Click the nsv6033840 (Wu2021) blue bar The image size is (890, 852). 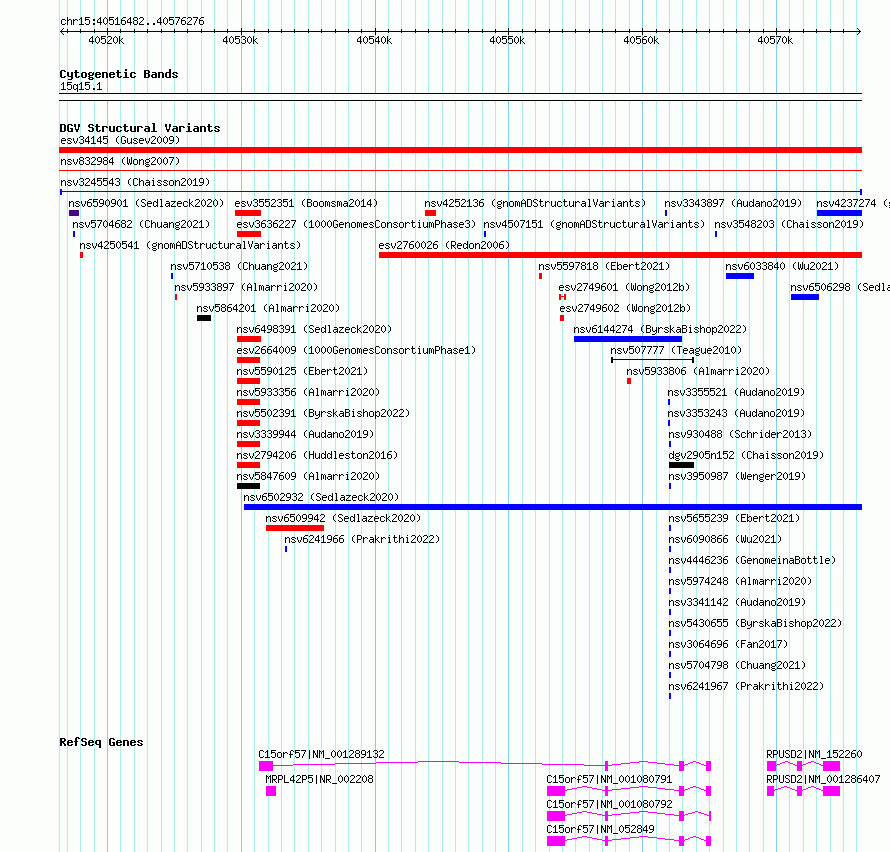[x=740, y=276]
